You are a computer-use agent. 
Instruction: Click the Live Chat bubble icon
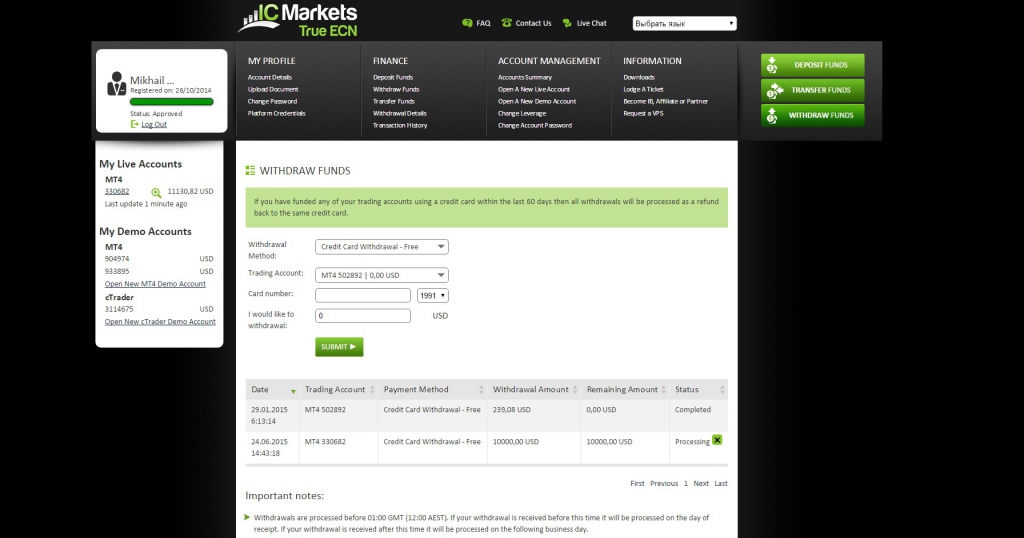[x=567, y=23]
